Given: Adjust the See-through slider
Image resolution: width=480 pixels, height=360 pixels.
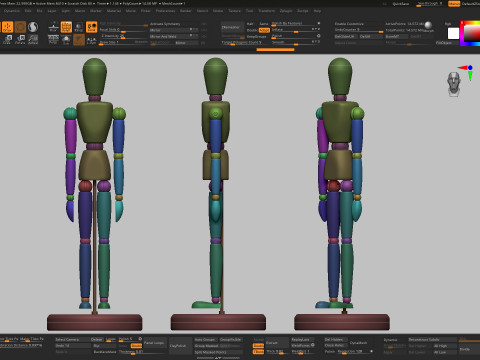Looking at the screenshot, I should (430, 4).
